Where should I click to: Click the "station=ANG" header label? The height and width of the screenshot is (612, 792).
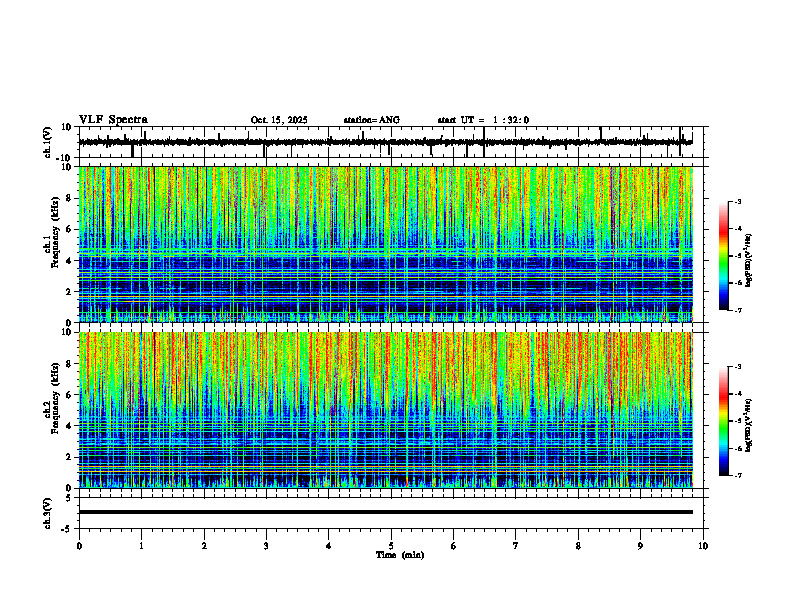[371, 120]
